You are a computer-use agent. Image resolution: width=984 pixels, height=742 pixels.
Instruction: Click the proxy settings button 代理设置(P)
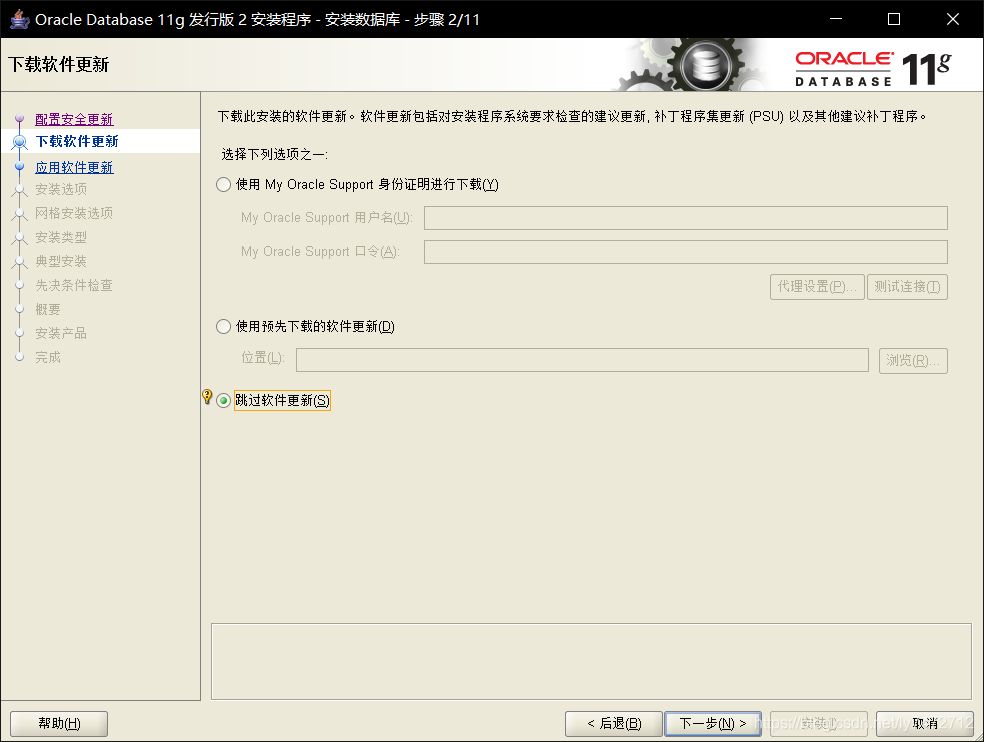[x=817, y=287]
